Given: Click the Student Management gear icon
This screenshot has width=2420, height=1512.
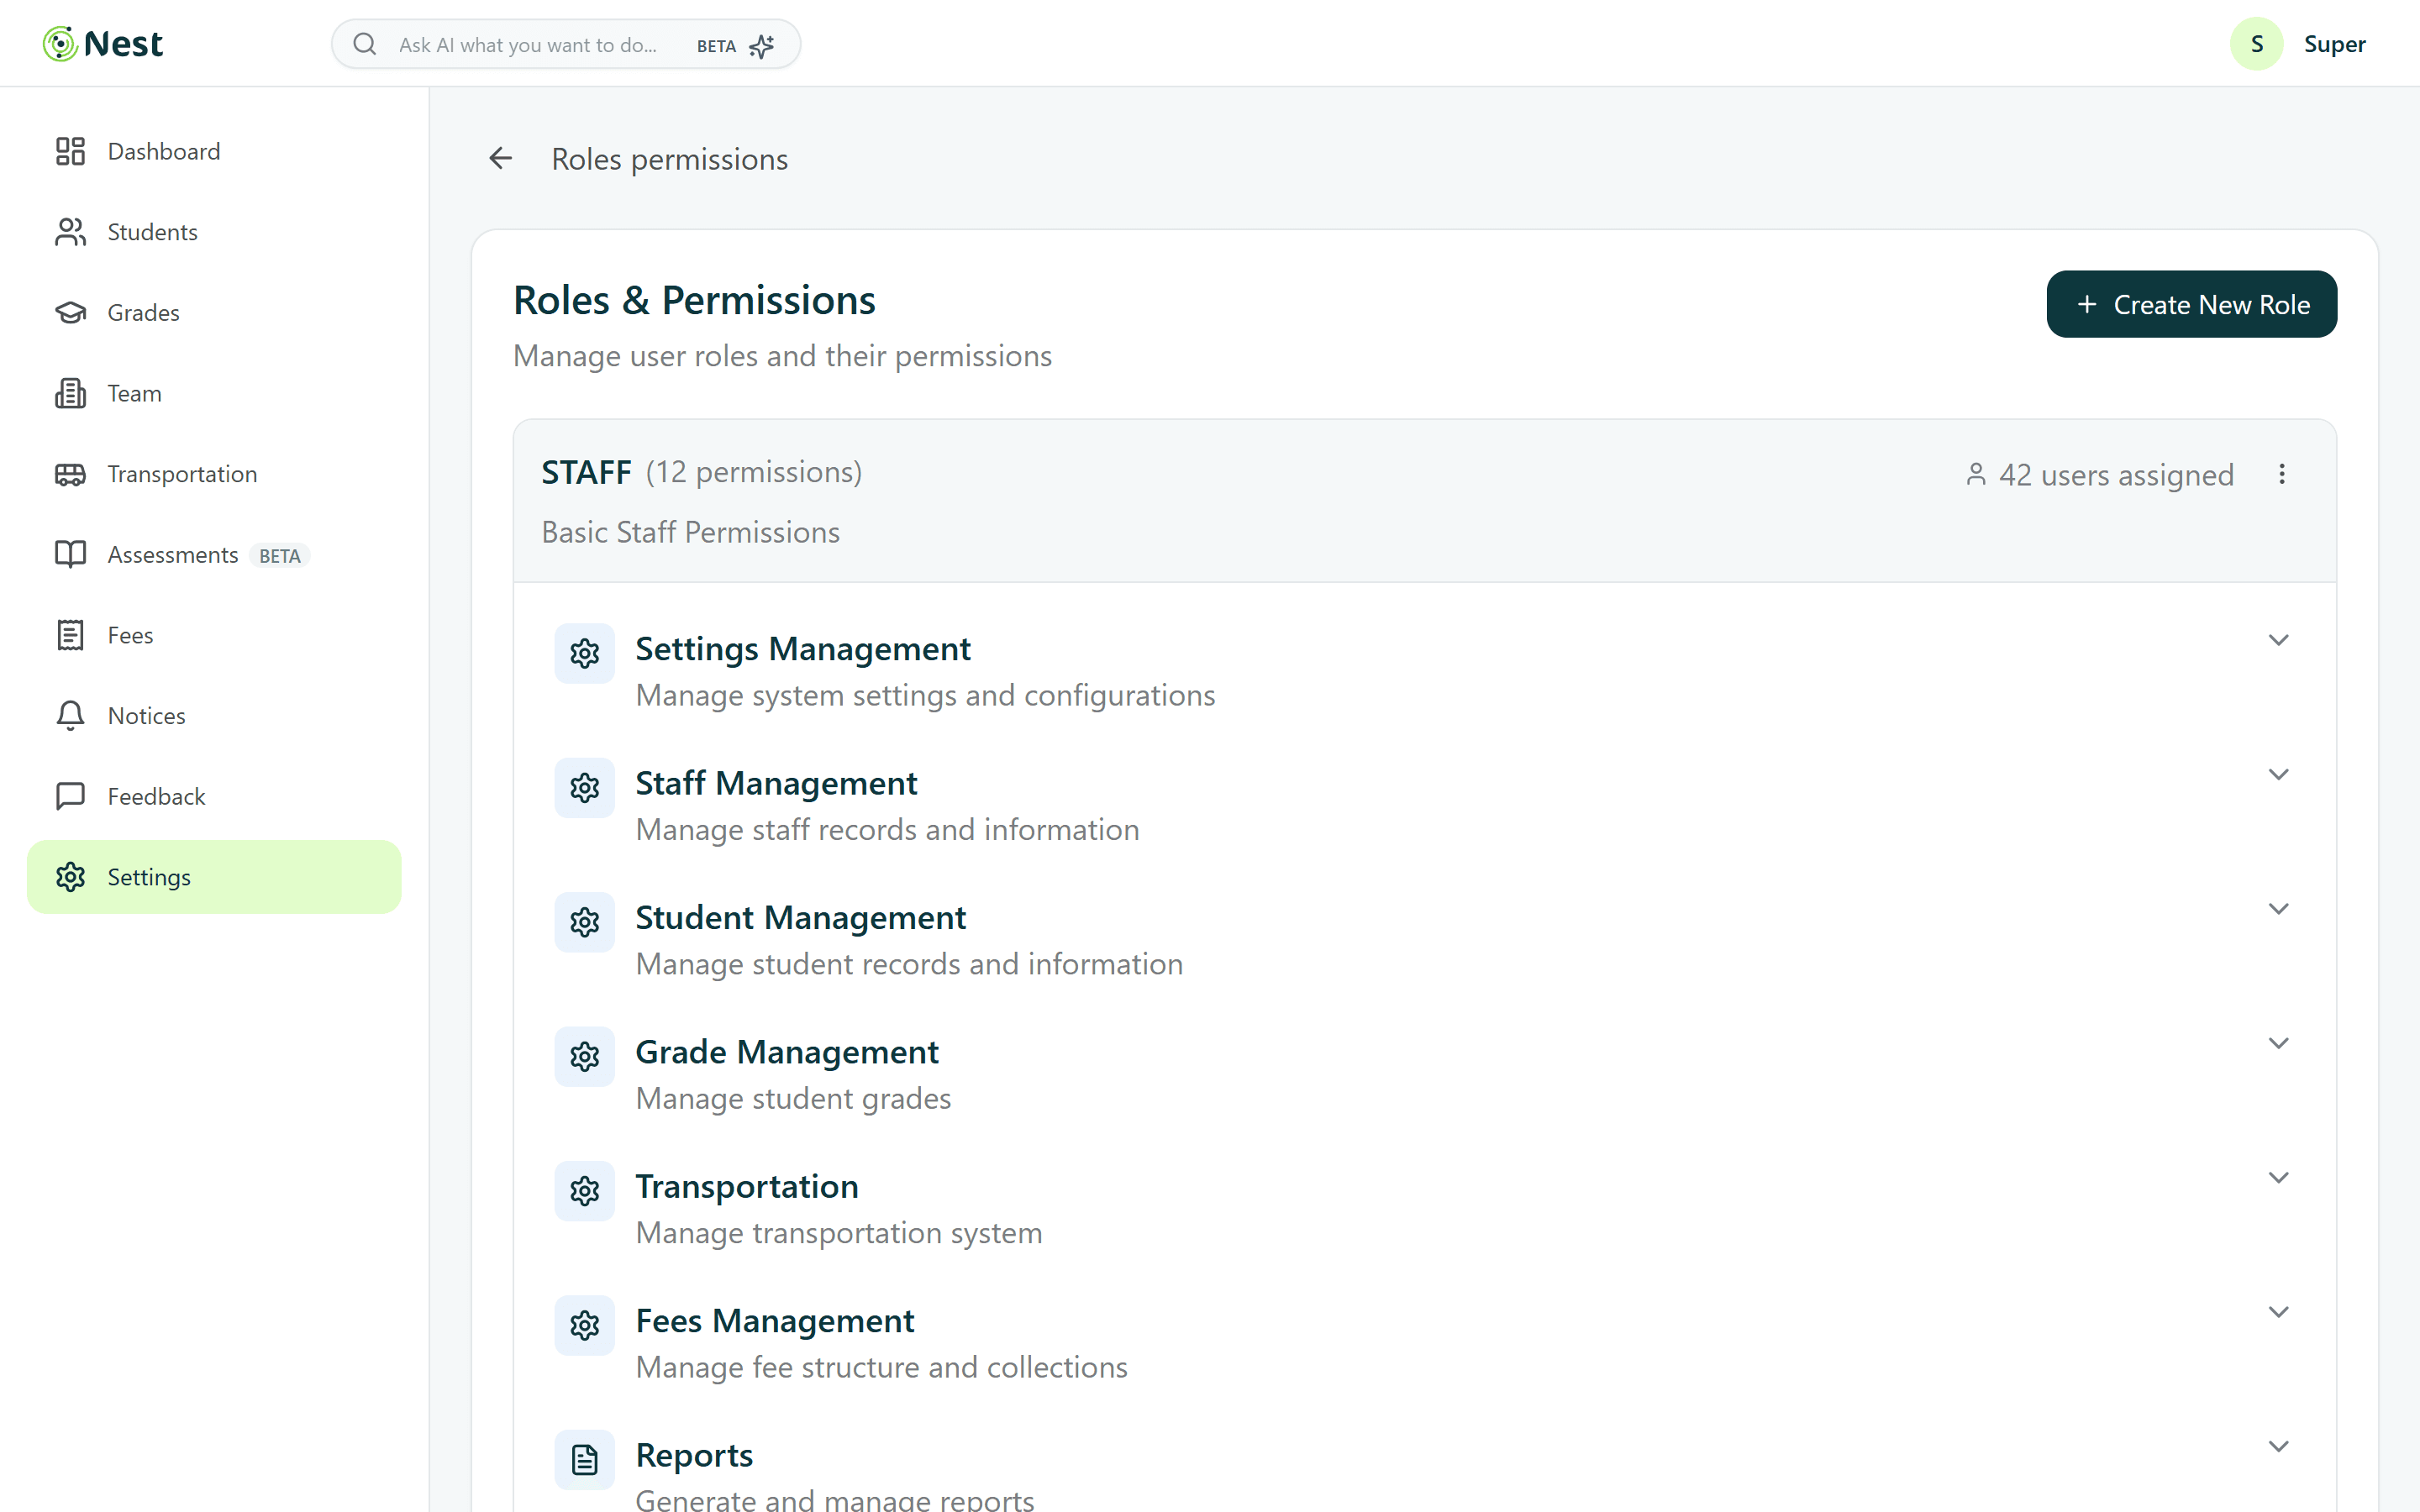Looking at the screenshot, I should click(585, 922).
